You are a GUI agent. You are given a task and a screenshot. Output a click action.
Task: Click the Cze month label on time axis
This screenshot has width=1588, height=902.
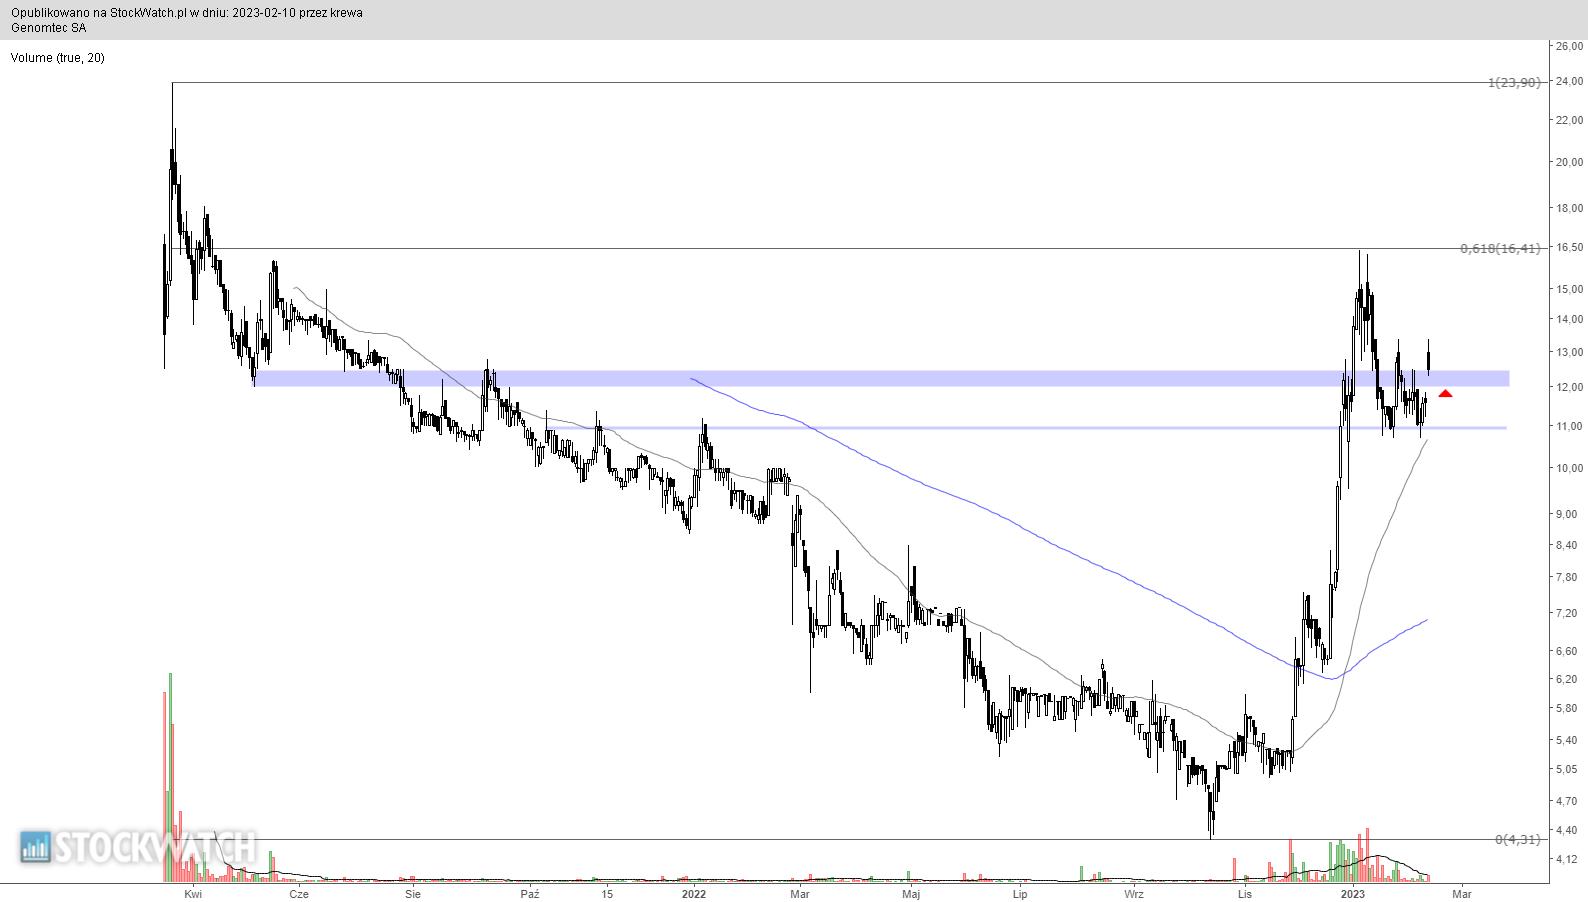point(298,894)
